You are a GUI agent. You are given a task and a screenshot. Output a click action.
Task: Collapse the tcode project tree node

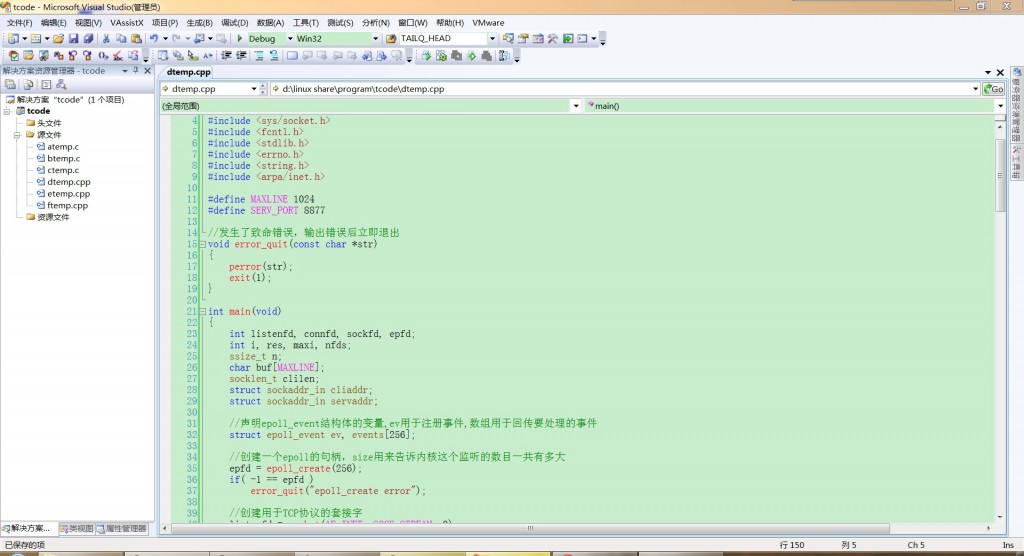pyautogui.click(x=7, y=111)
